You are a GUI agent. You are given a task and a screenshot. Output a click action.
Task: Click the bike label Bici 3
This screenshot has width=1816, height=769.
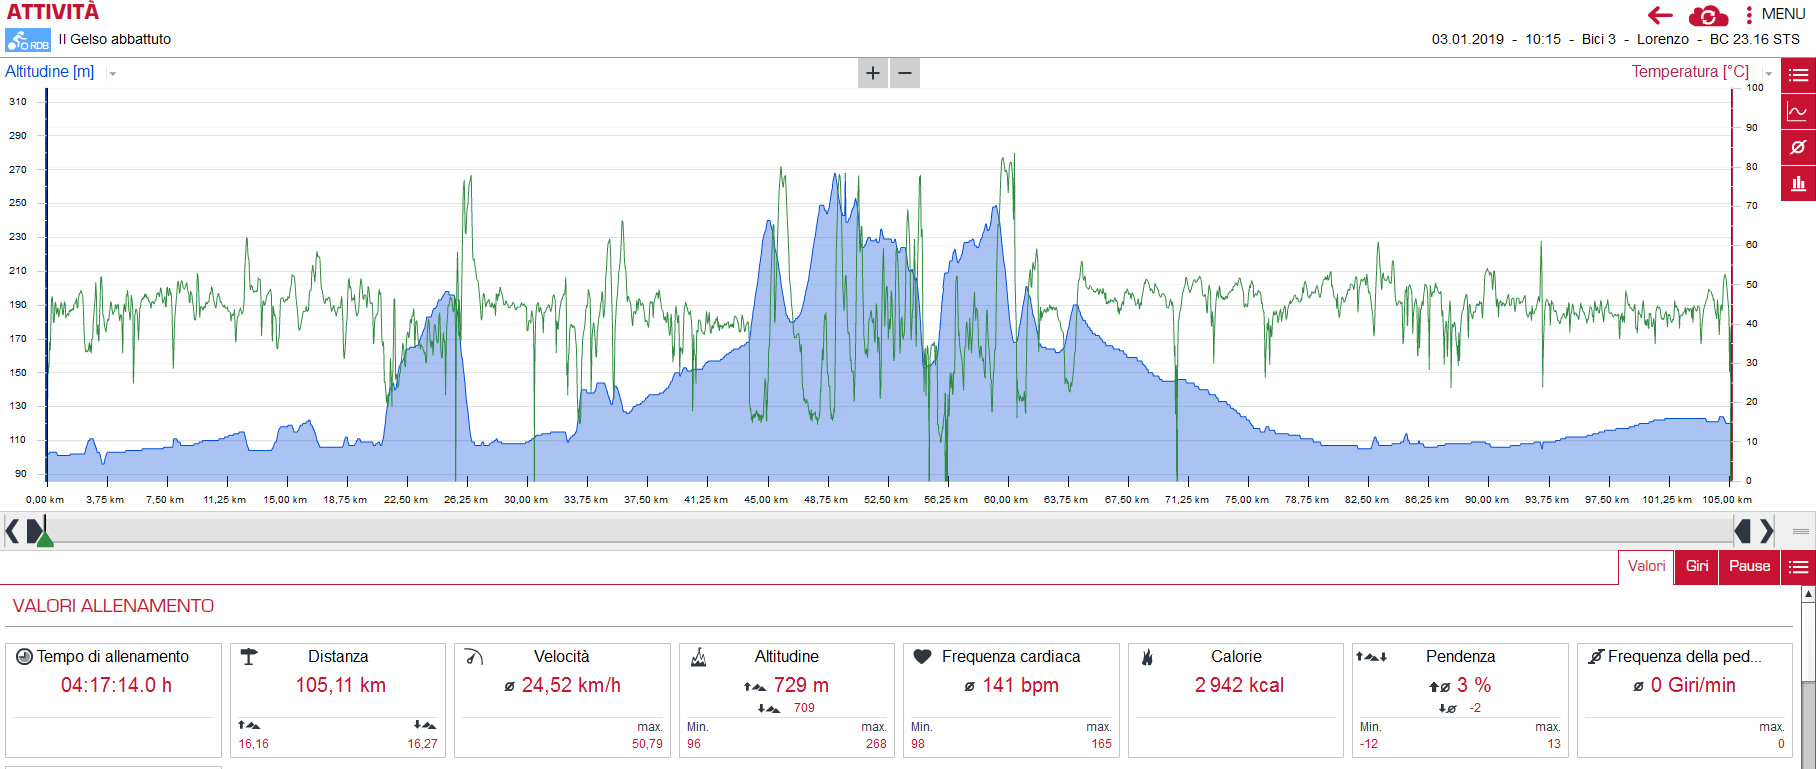point(1599,39)
